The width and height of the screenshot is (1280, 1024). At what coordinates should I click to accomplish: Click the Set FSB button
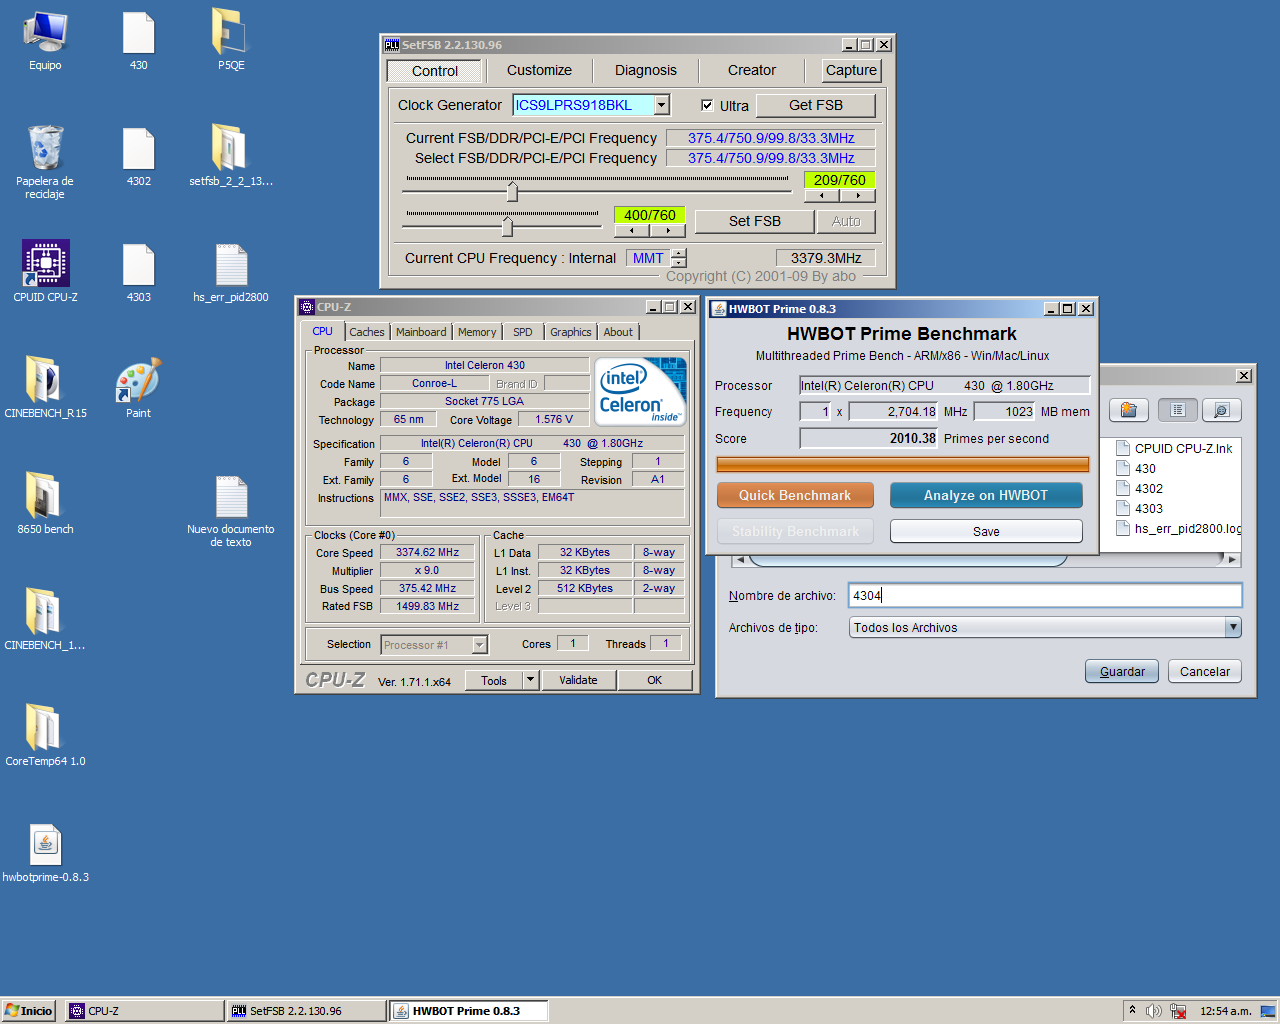(x=755, y=221)
